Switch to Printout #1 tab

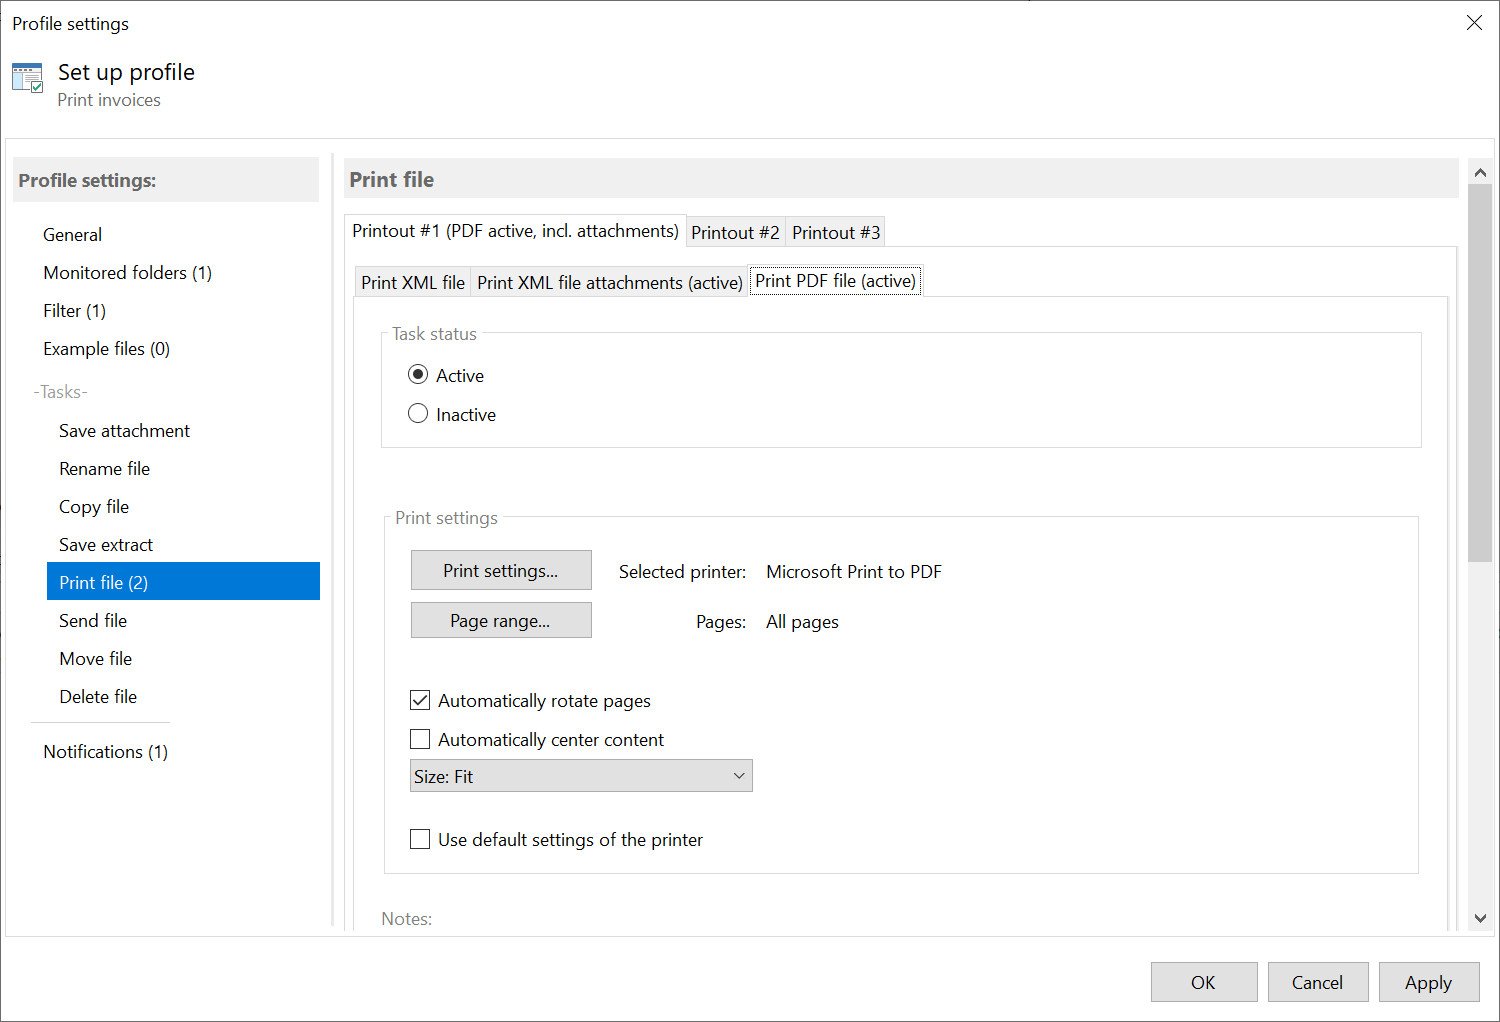point(515,231)
